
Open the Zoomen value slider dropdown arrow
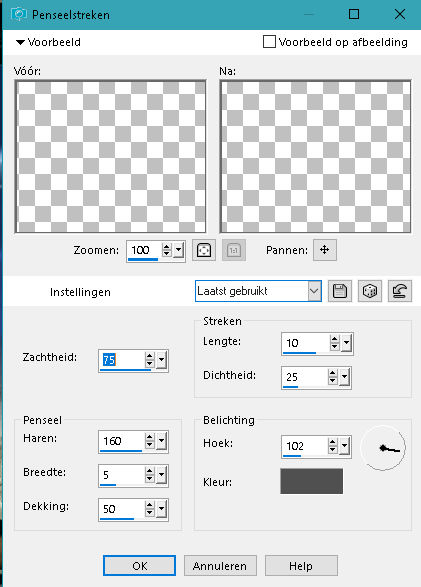[x=179, y=250]
